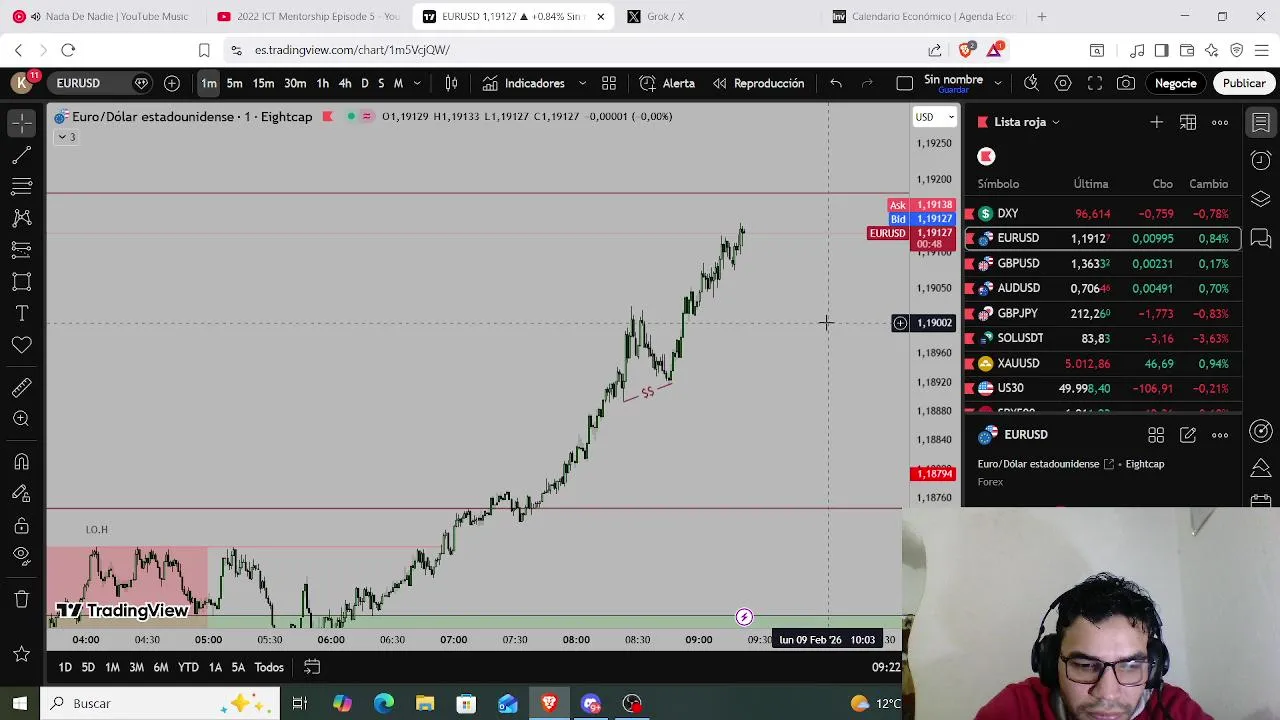This screenshot has height=720, width=1280.
Task: Click the trash icon to remove drawings
Action: click(21, 599)
